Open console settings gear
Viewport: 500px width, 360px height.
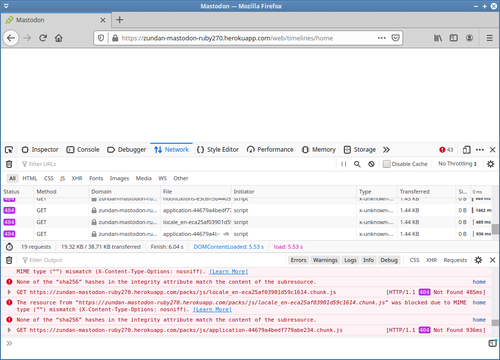(478, 260)
